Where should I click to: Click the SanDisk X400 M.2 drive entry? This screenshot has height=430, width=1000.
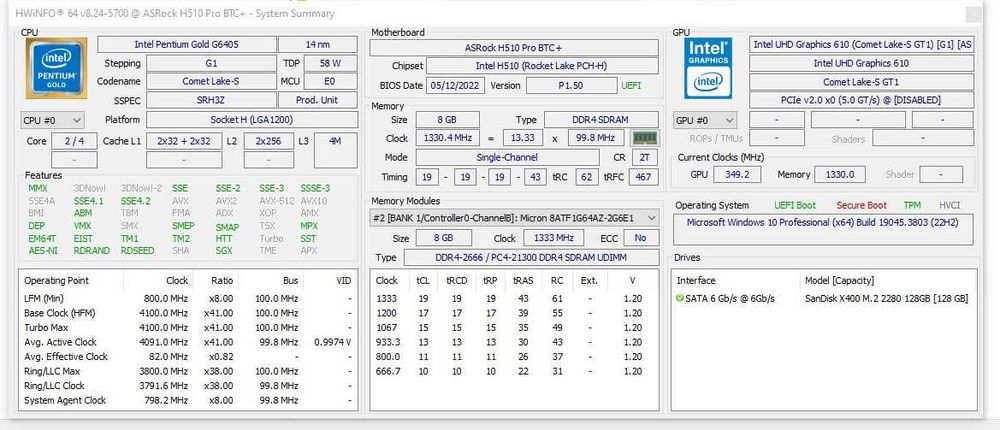pos(886,299)
